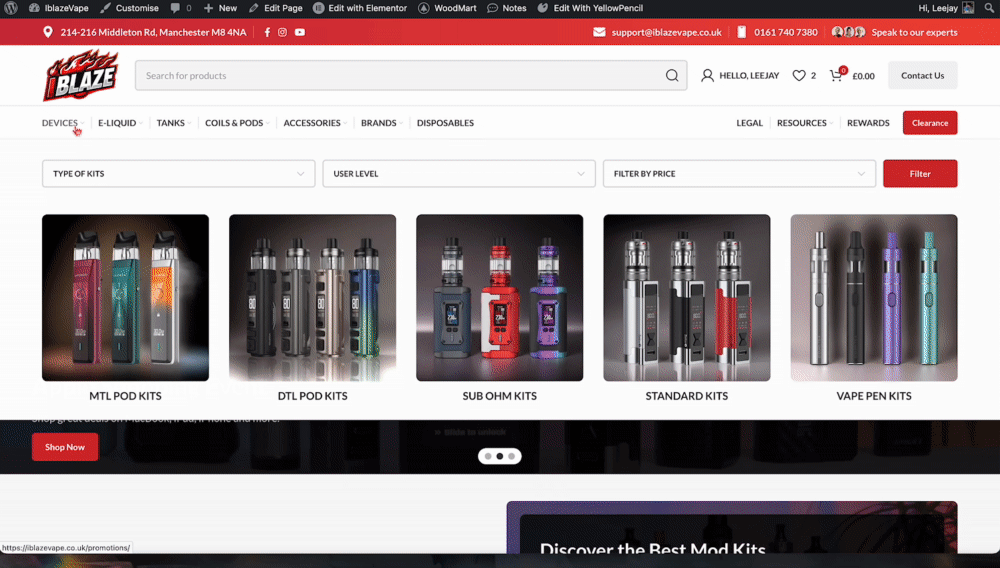Open the DISPOSABLES menu item
The width and height of the screenshot is (1000, 568).
(x=445, y=122)
